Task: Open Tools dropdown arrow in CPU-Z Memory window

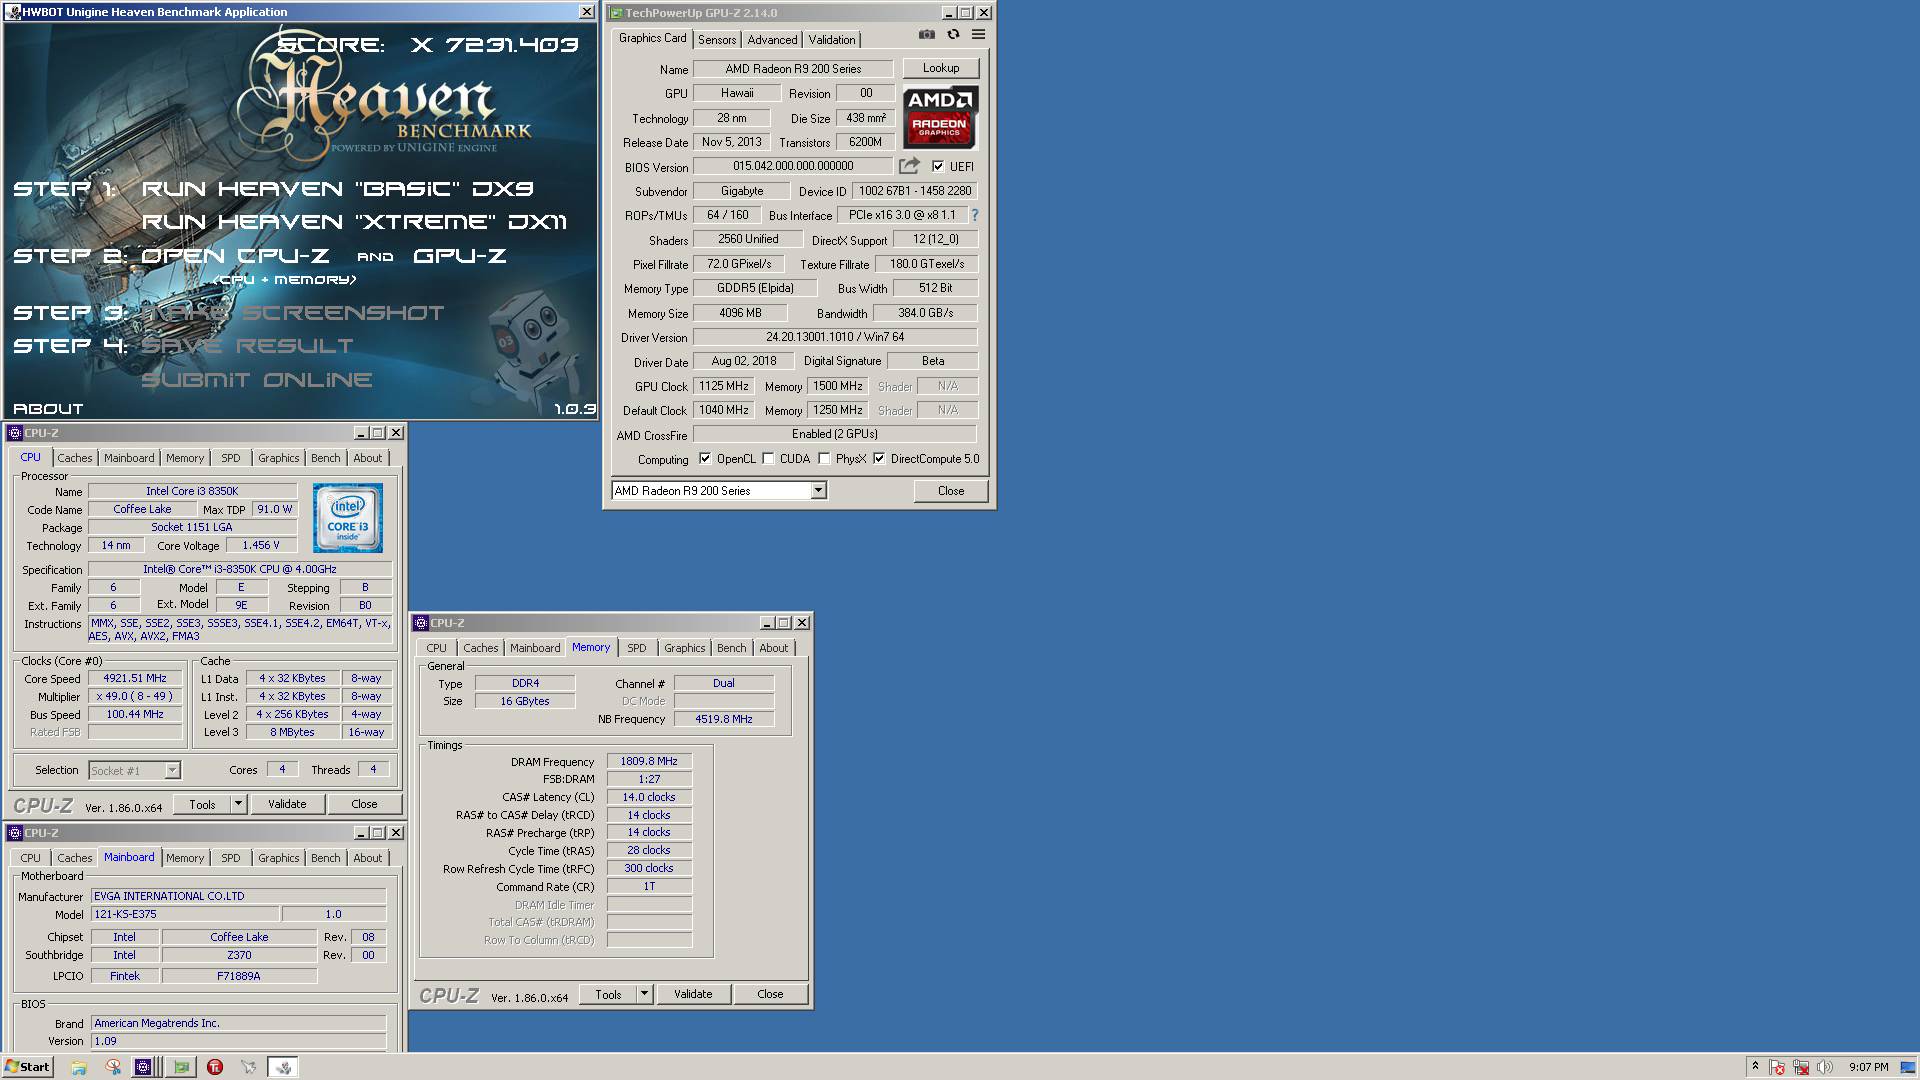Action: [645, 994]
